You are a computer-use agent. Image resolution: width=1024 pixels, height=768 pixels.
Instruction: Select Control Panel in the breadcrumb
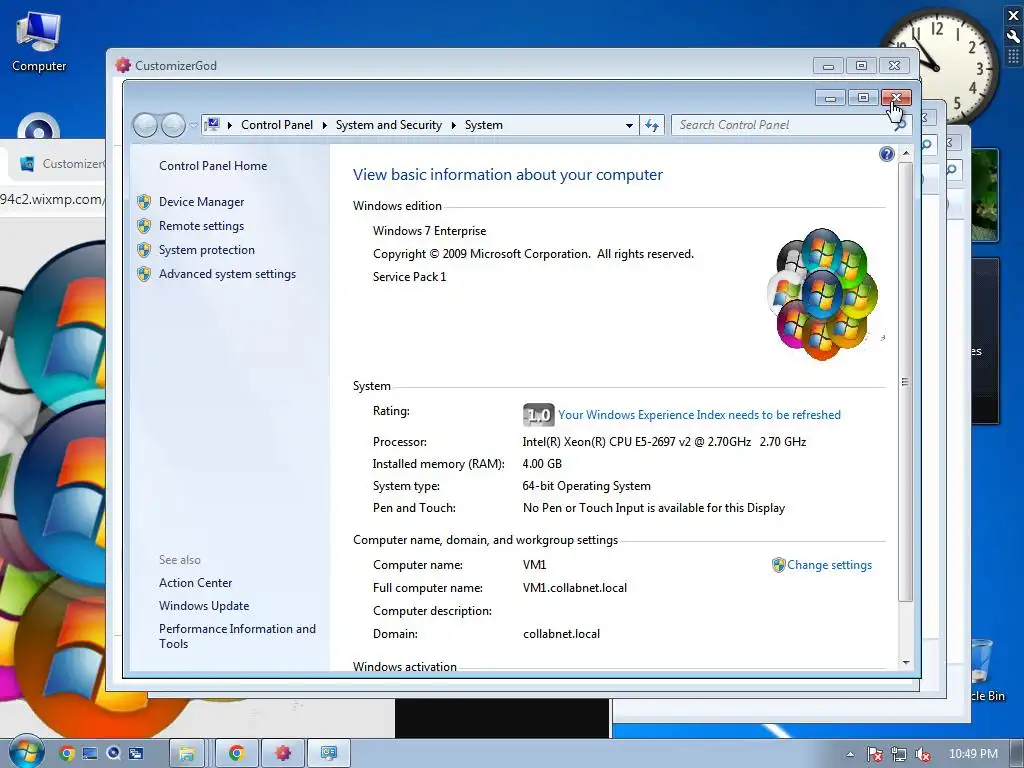pyautogui.click(x=277, y=125)
